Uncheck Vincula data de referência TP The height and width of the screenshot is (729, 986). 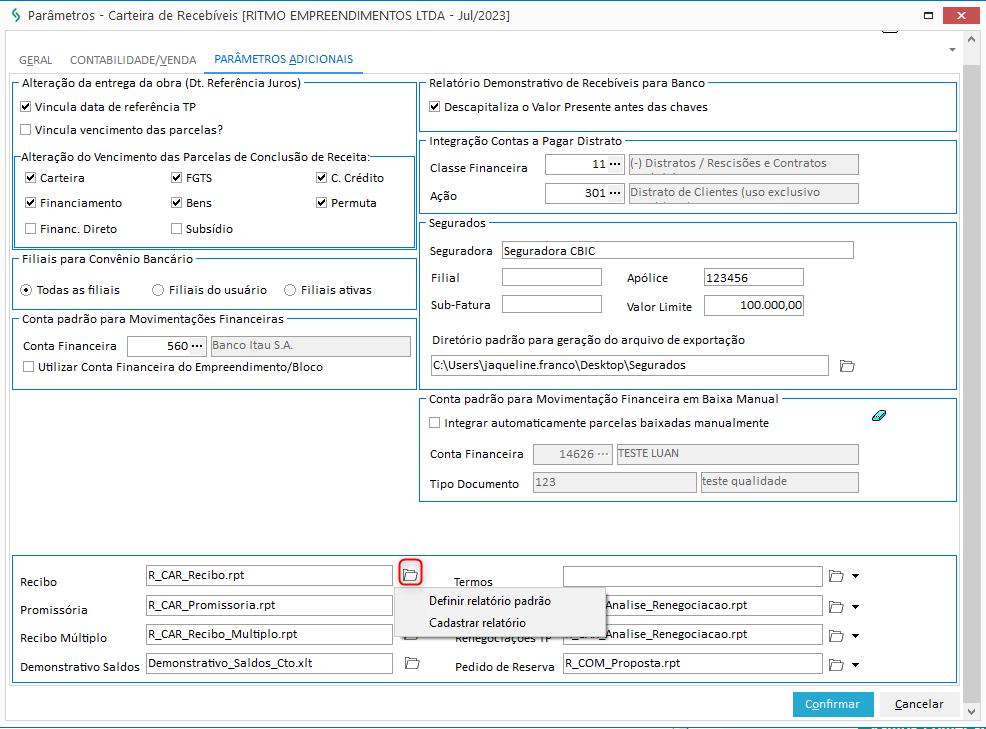point(27,107)
